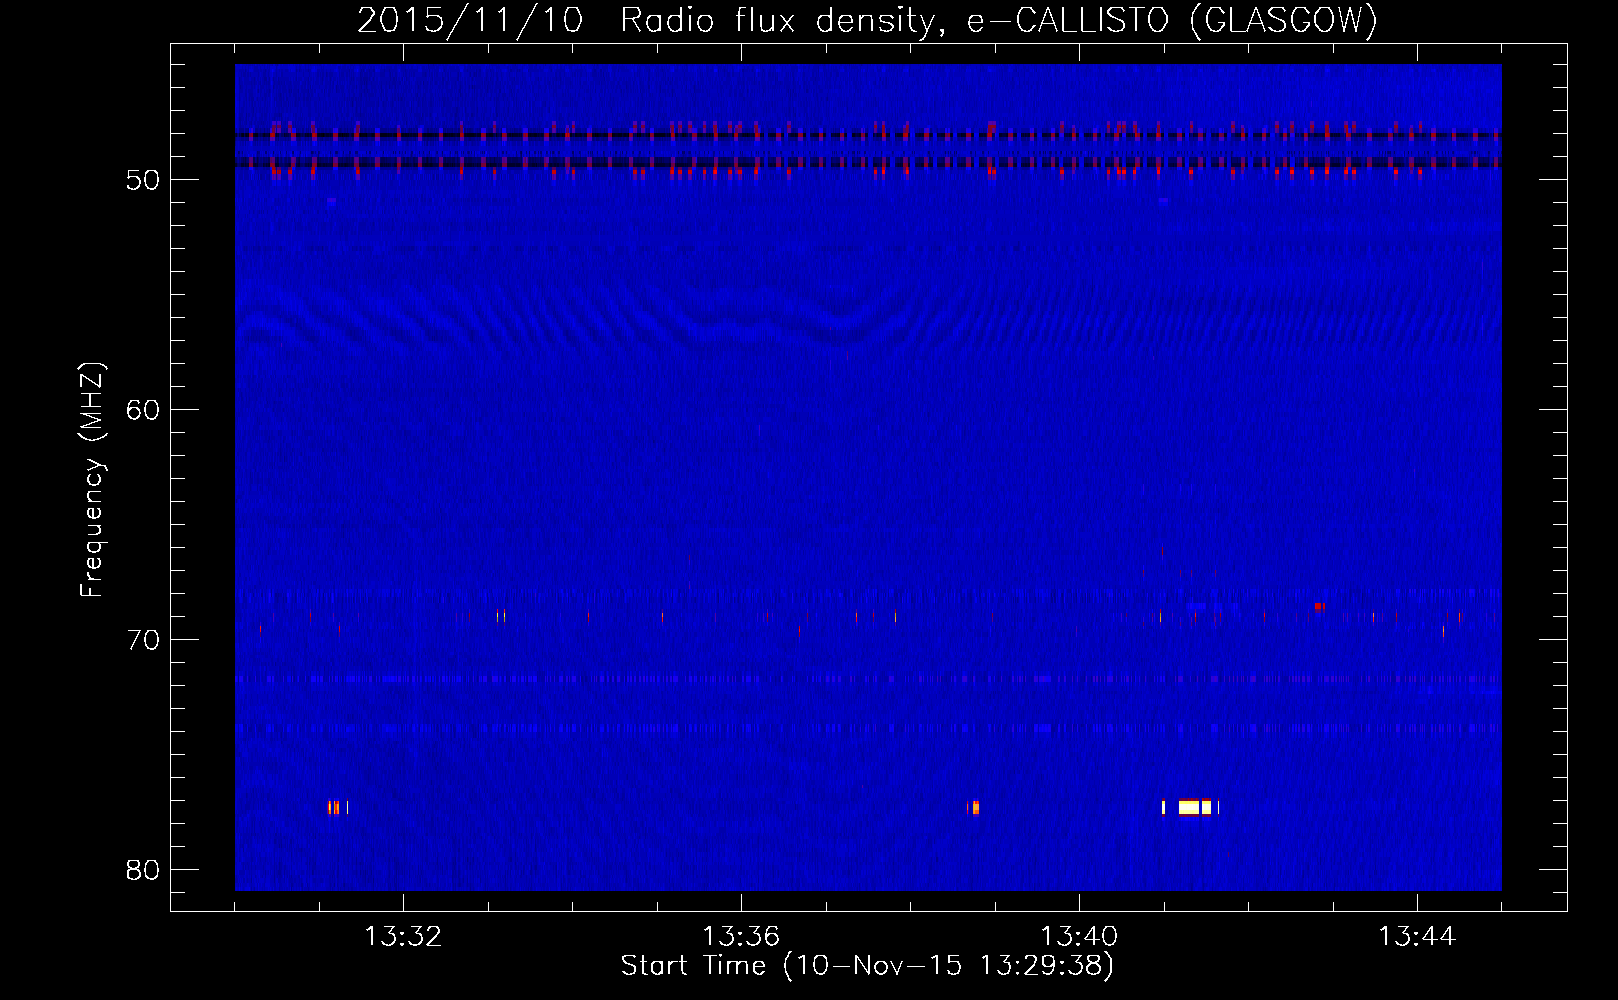Click the 13:44 time tick label
The width and height of the screenshot is (1618, 1000).
point(1417,937)
